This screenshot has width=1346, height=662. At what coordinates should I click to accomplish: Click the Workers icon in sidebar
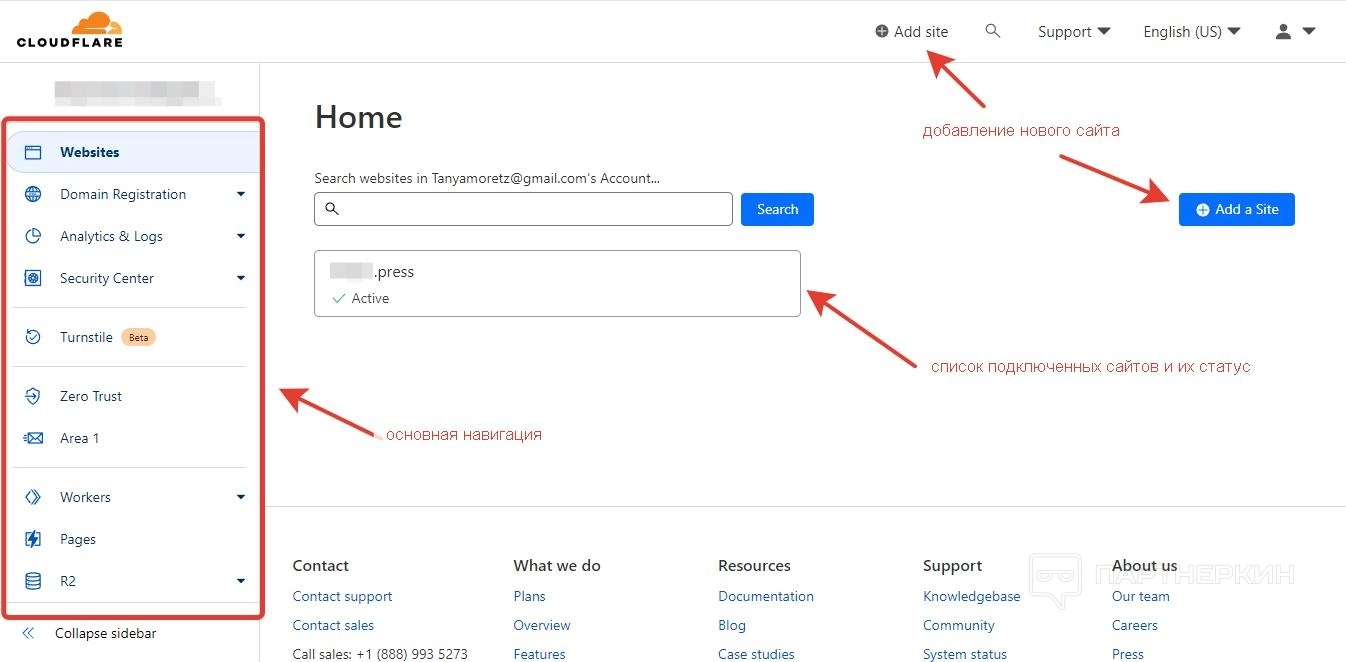tap(33, 497)
